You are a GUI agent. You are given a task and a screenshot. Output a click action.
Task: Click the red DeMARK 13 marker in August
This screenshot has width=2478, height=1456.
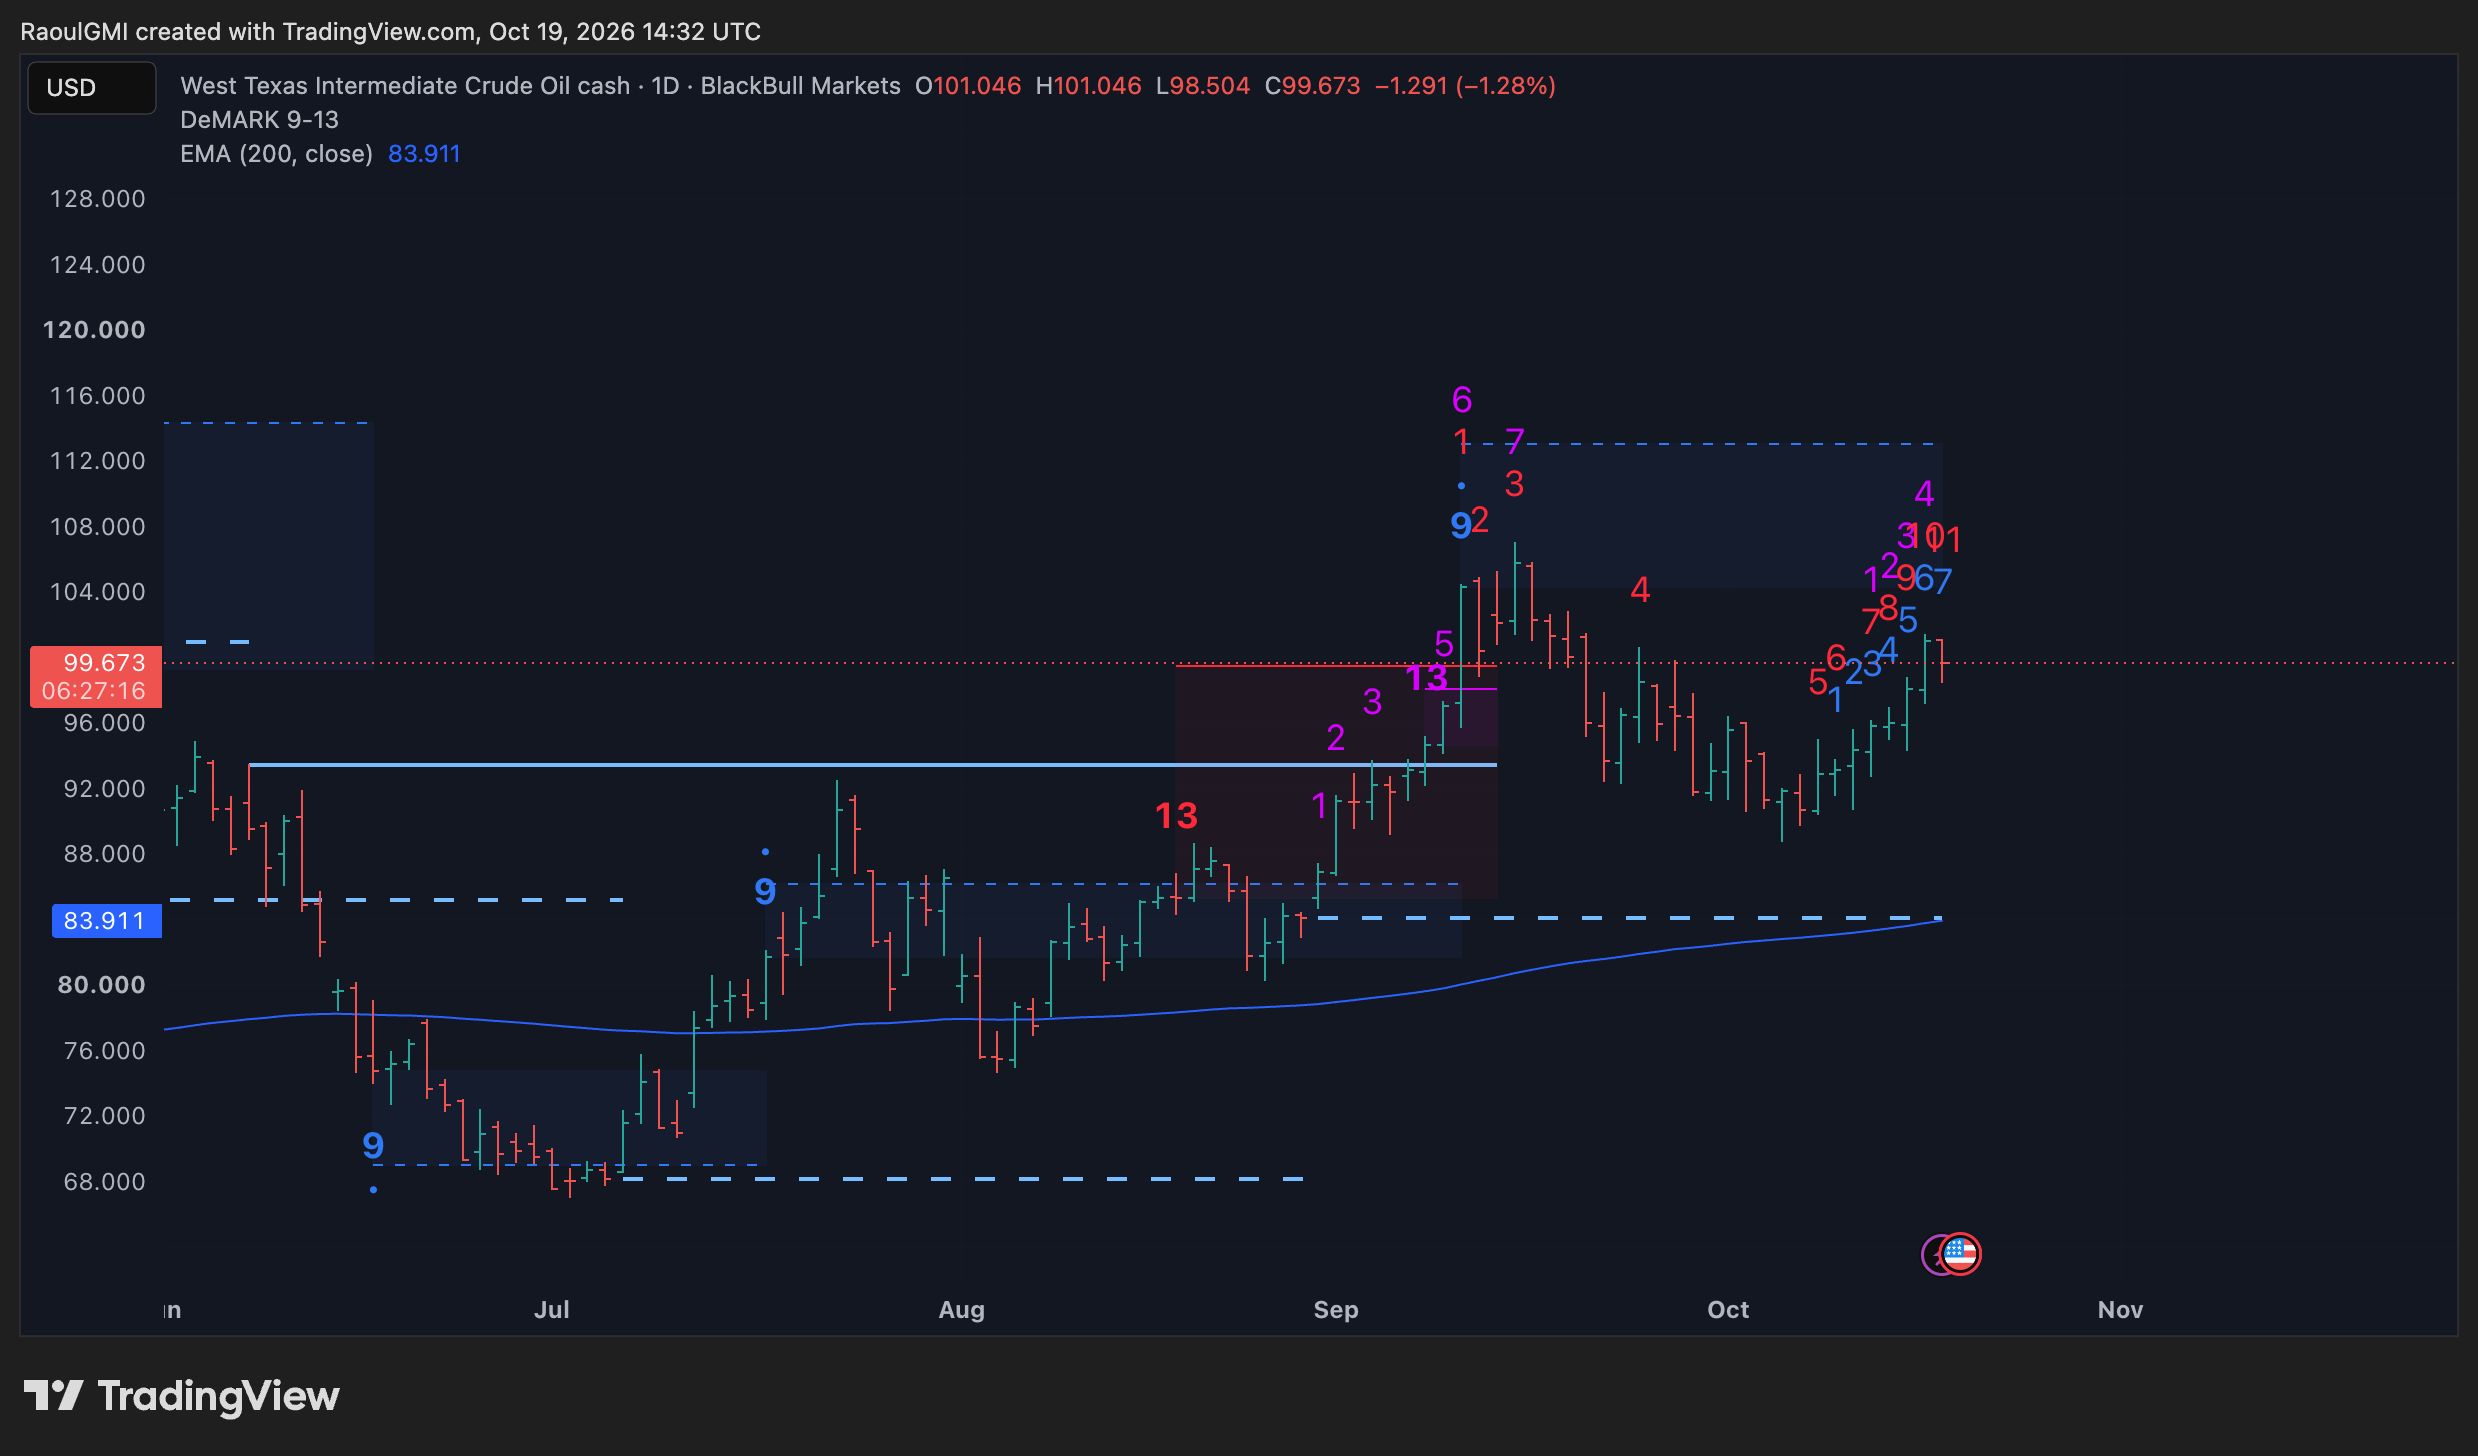click(x=1177, y=816)
